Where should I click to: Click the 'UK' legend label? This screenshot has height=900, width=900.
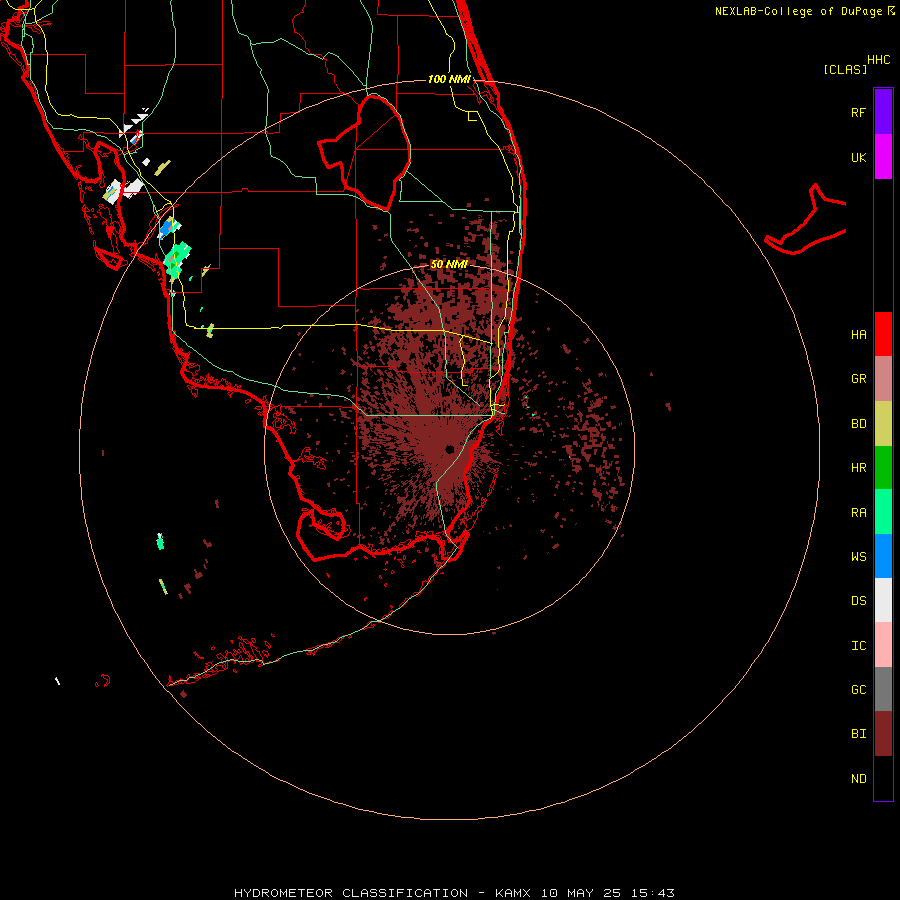coord(858,157)
